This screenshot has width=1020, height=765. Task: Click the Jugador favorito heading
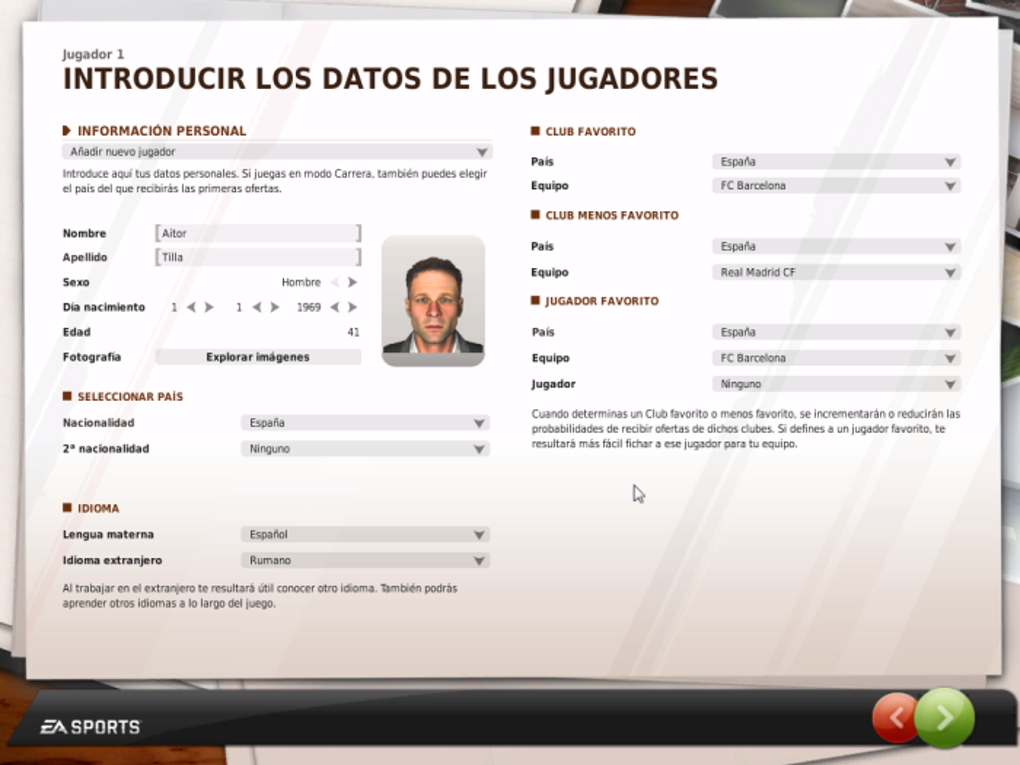602,301
